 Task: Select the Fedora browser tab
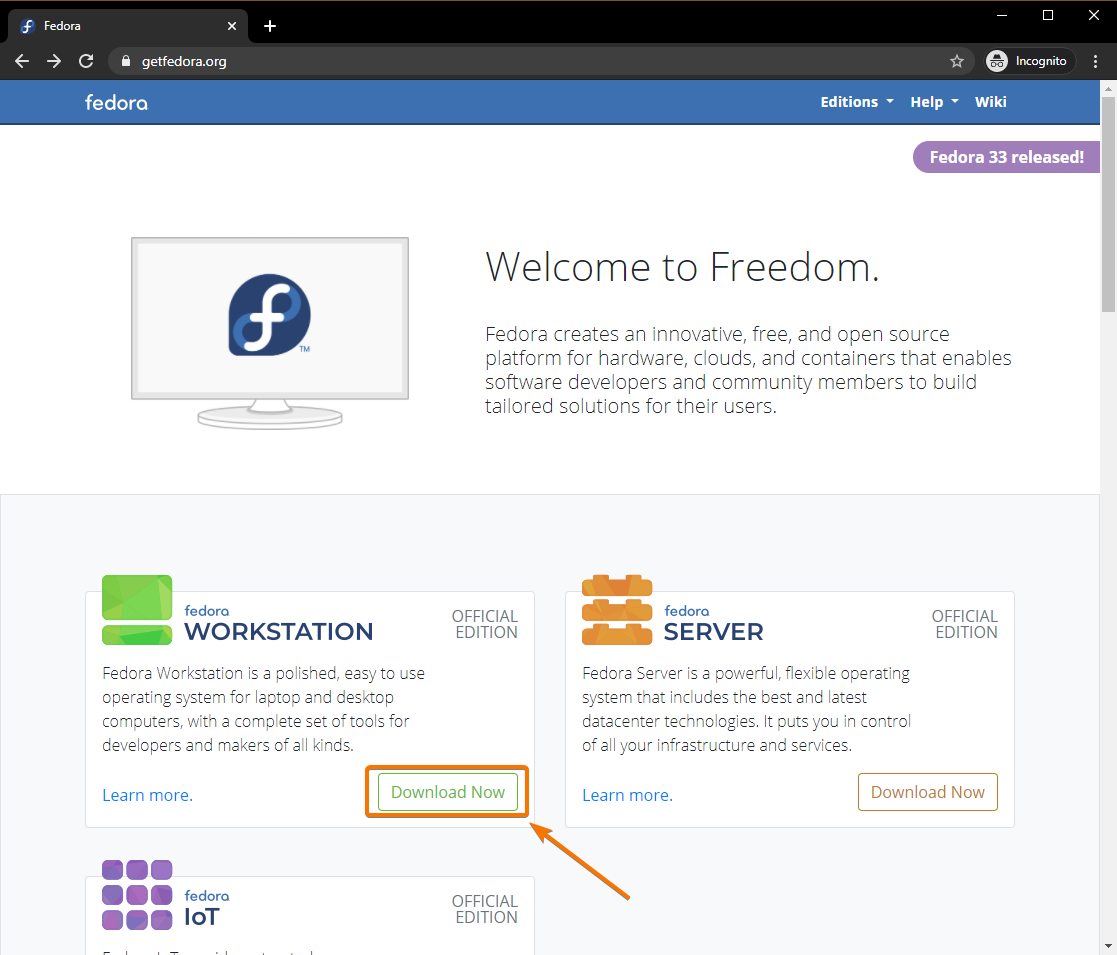coord(120,26)
